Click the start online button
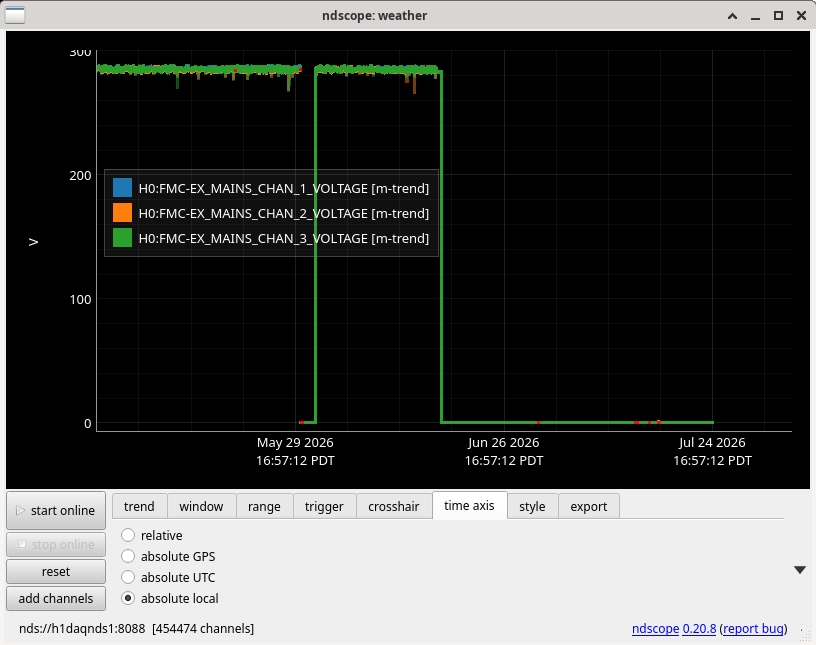816x645 pixels. (x=56, y=510)
